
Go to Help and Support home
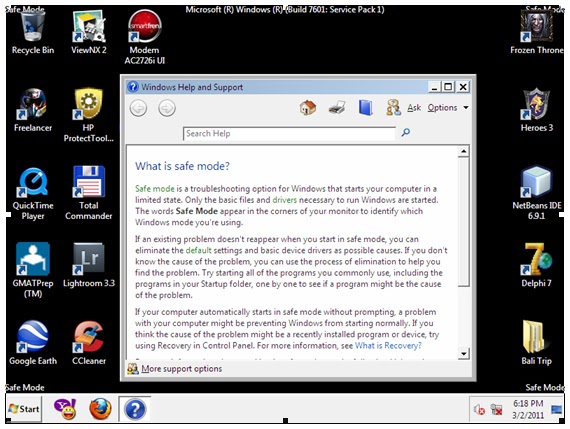(x=308, y=108)
